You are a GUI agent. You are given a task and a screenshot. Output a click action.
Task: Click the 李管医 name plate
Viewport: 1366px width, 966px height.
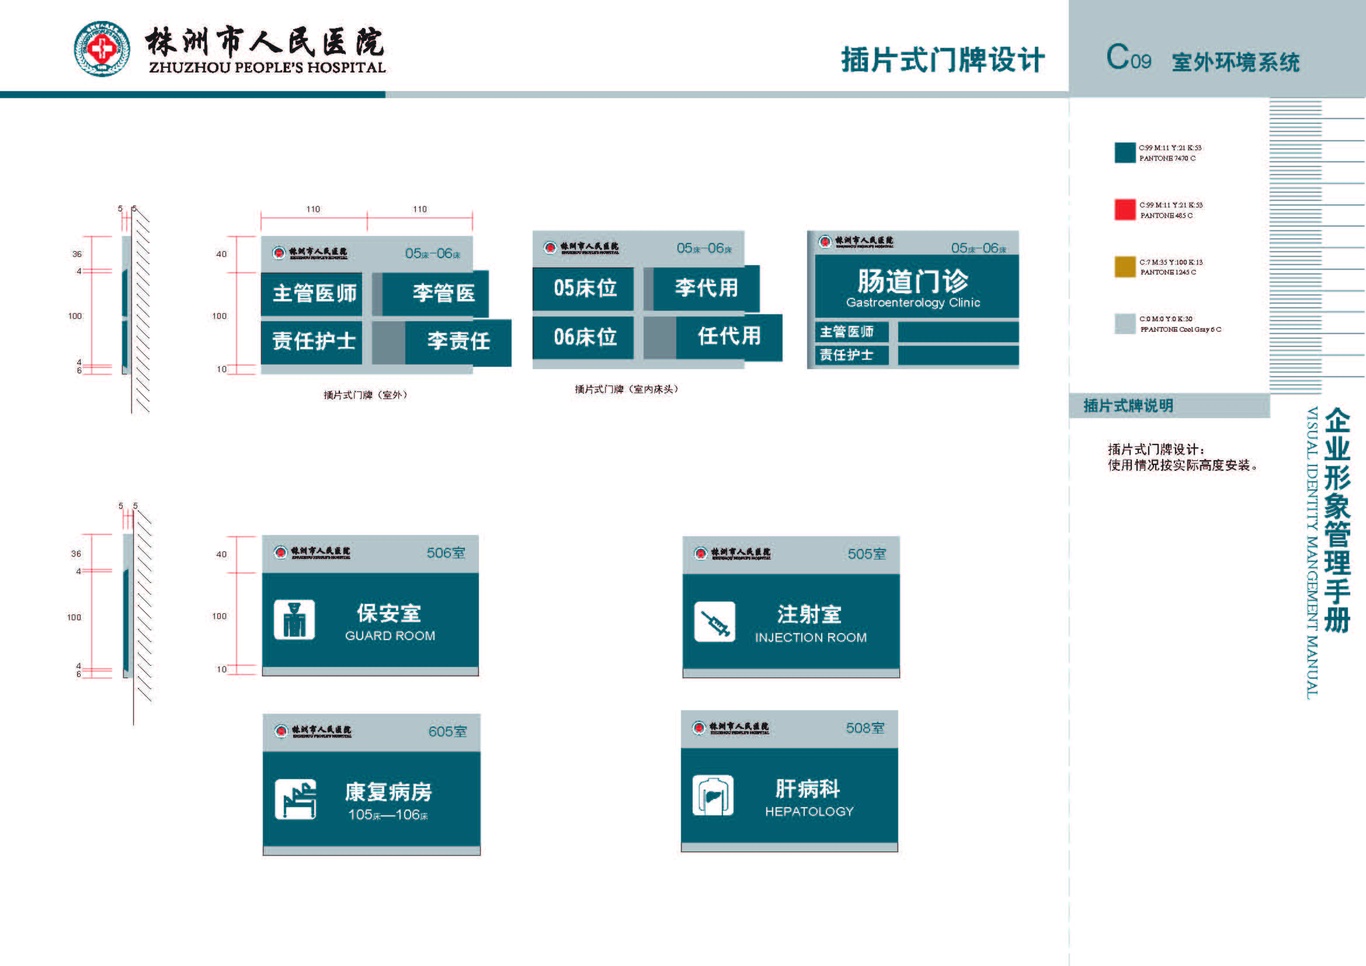pos(435,293)
